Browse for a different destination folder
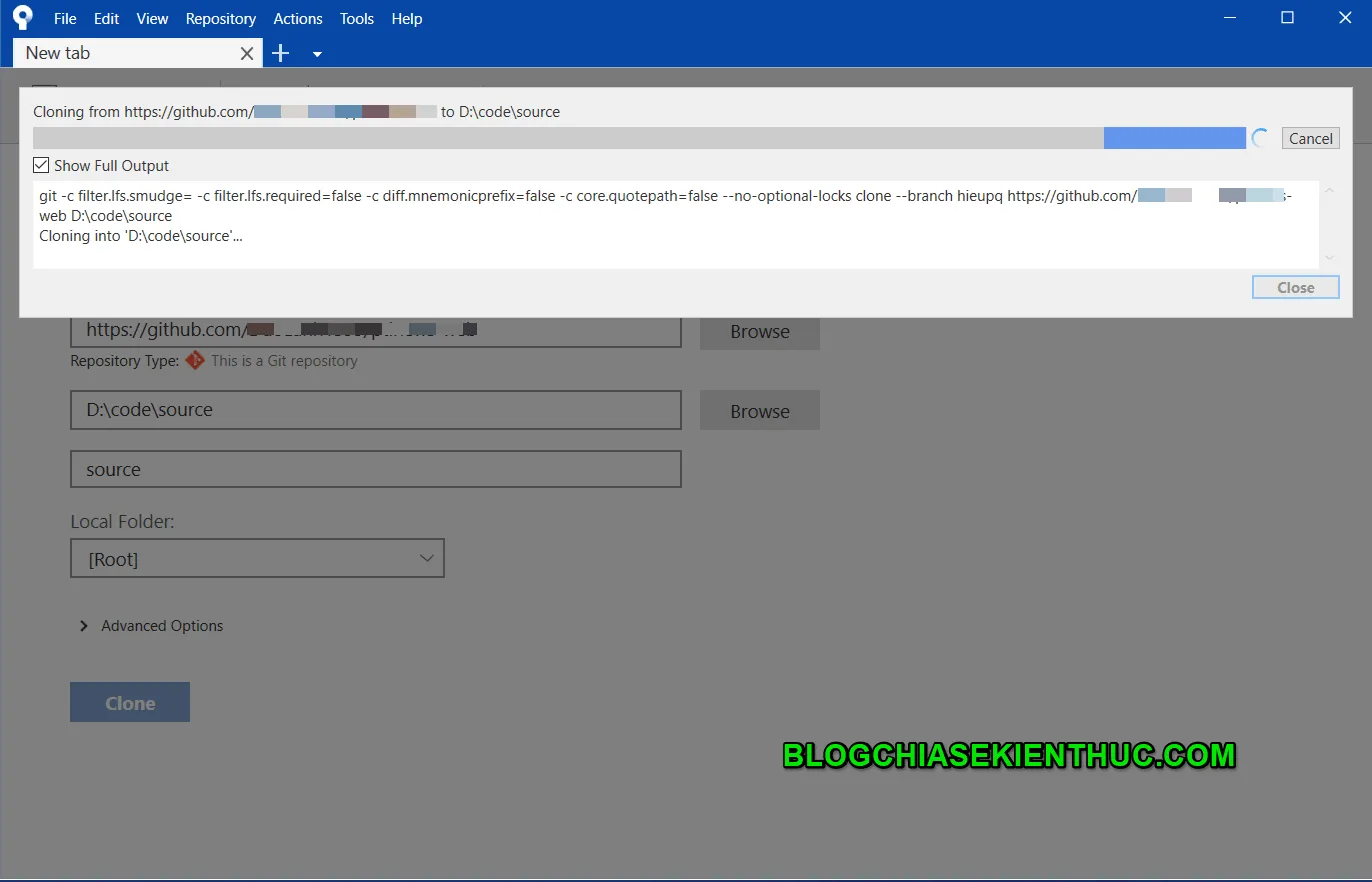 click(759, 410)
